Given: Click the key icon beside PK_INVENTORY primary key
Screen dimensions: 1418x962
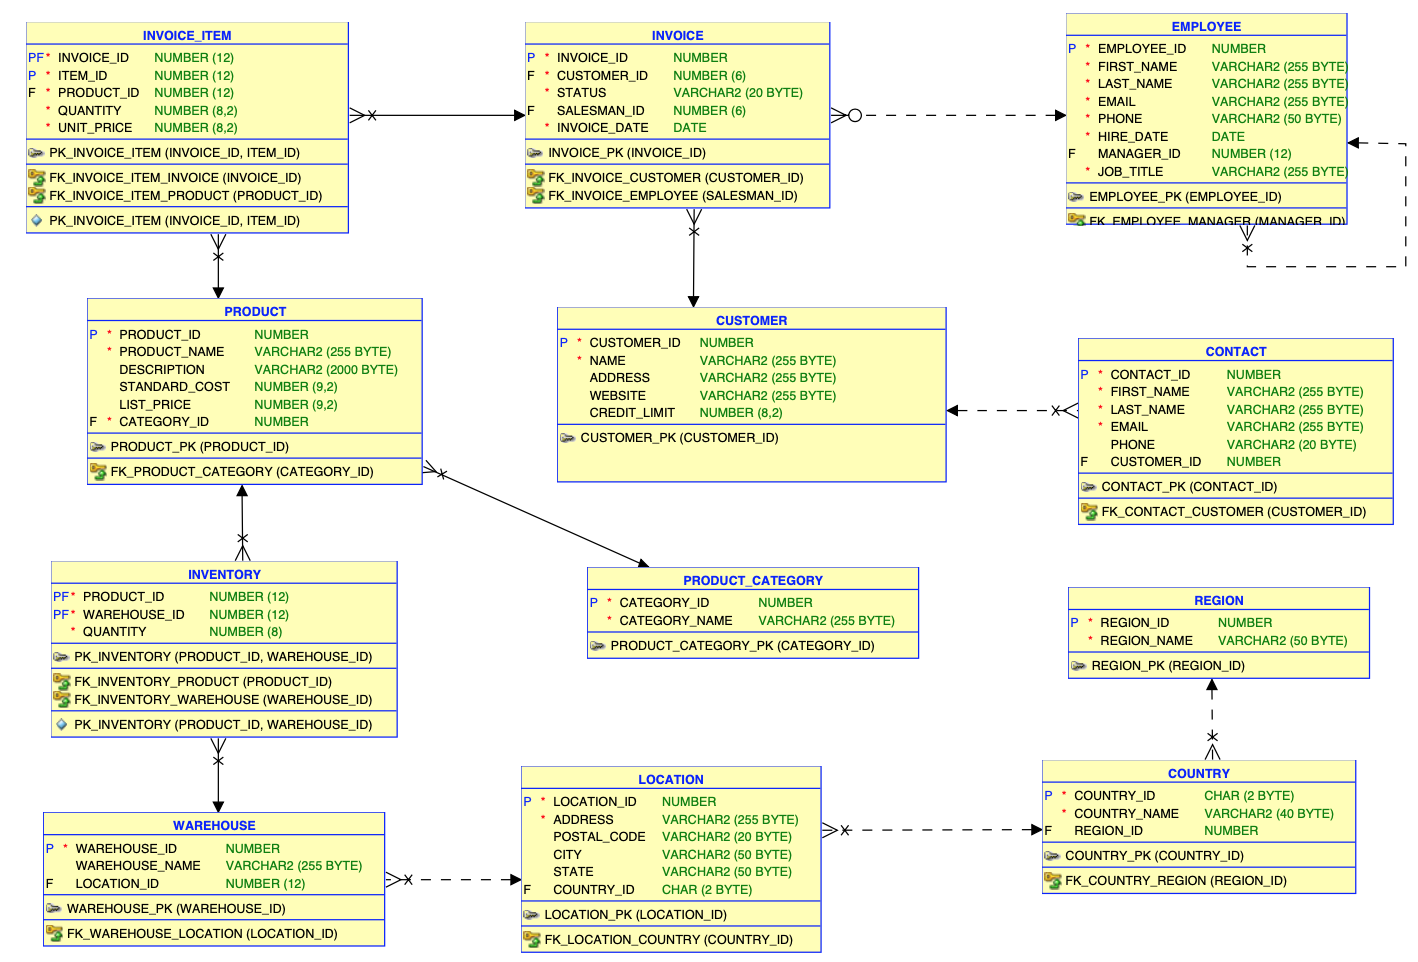Looking at the screenshot, I should click(x=61, y=657).
